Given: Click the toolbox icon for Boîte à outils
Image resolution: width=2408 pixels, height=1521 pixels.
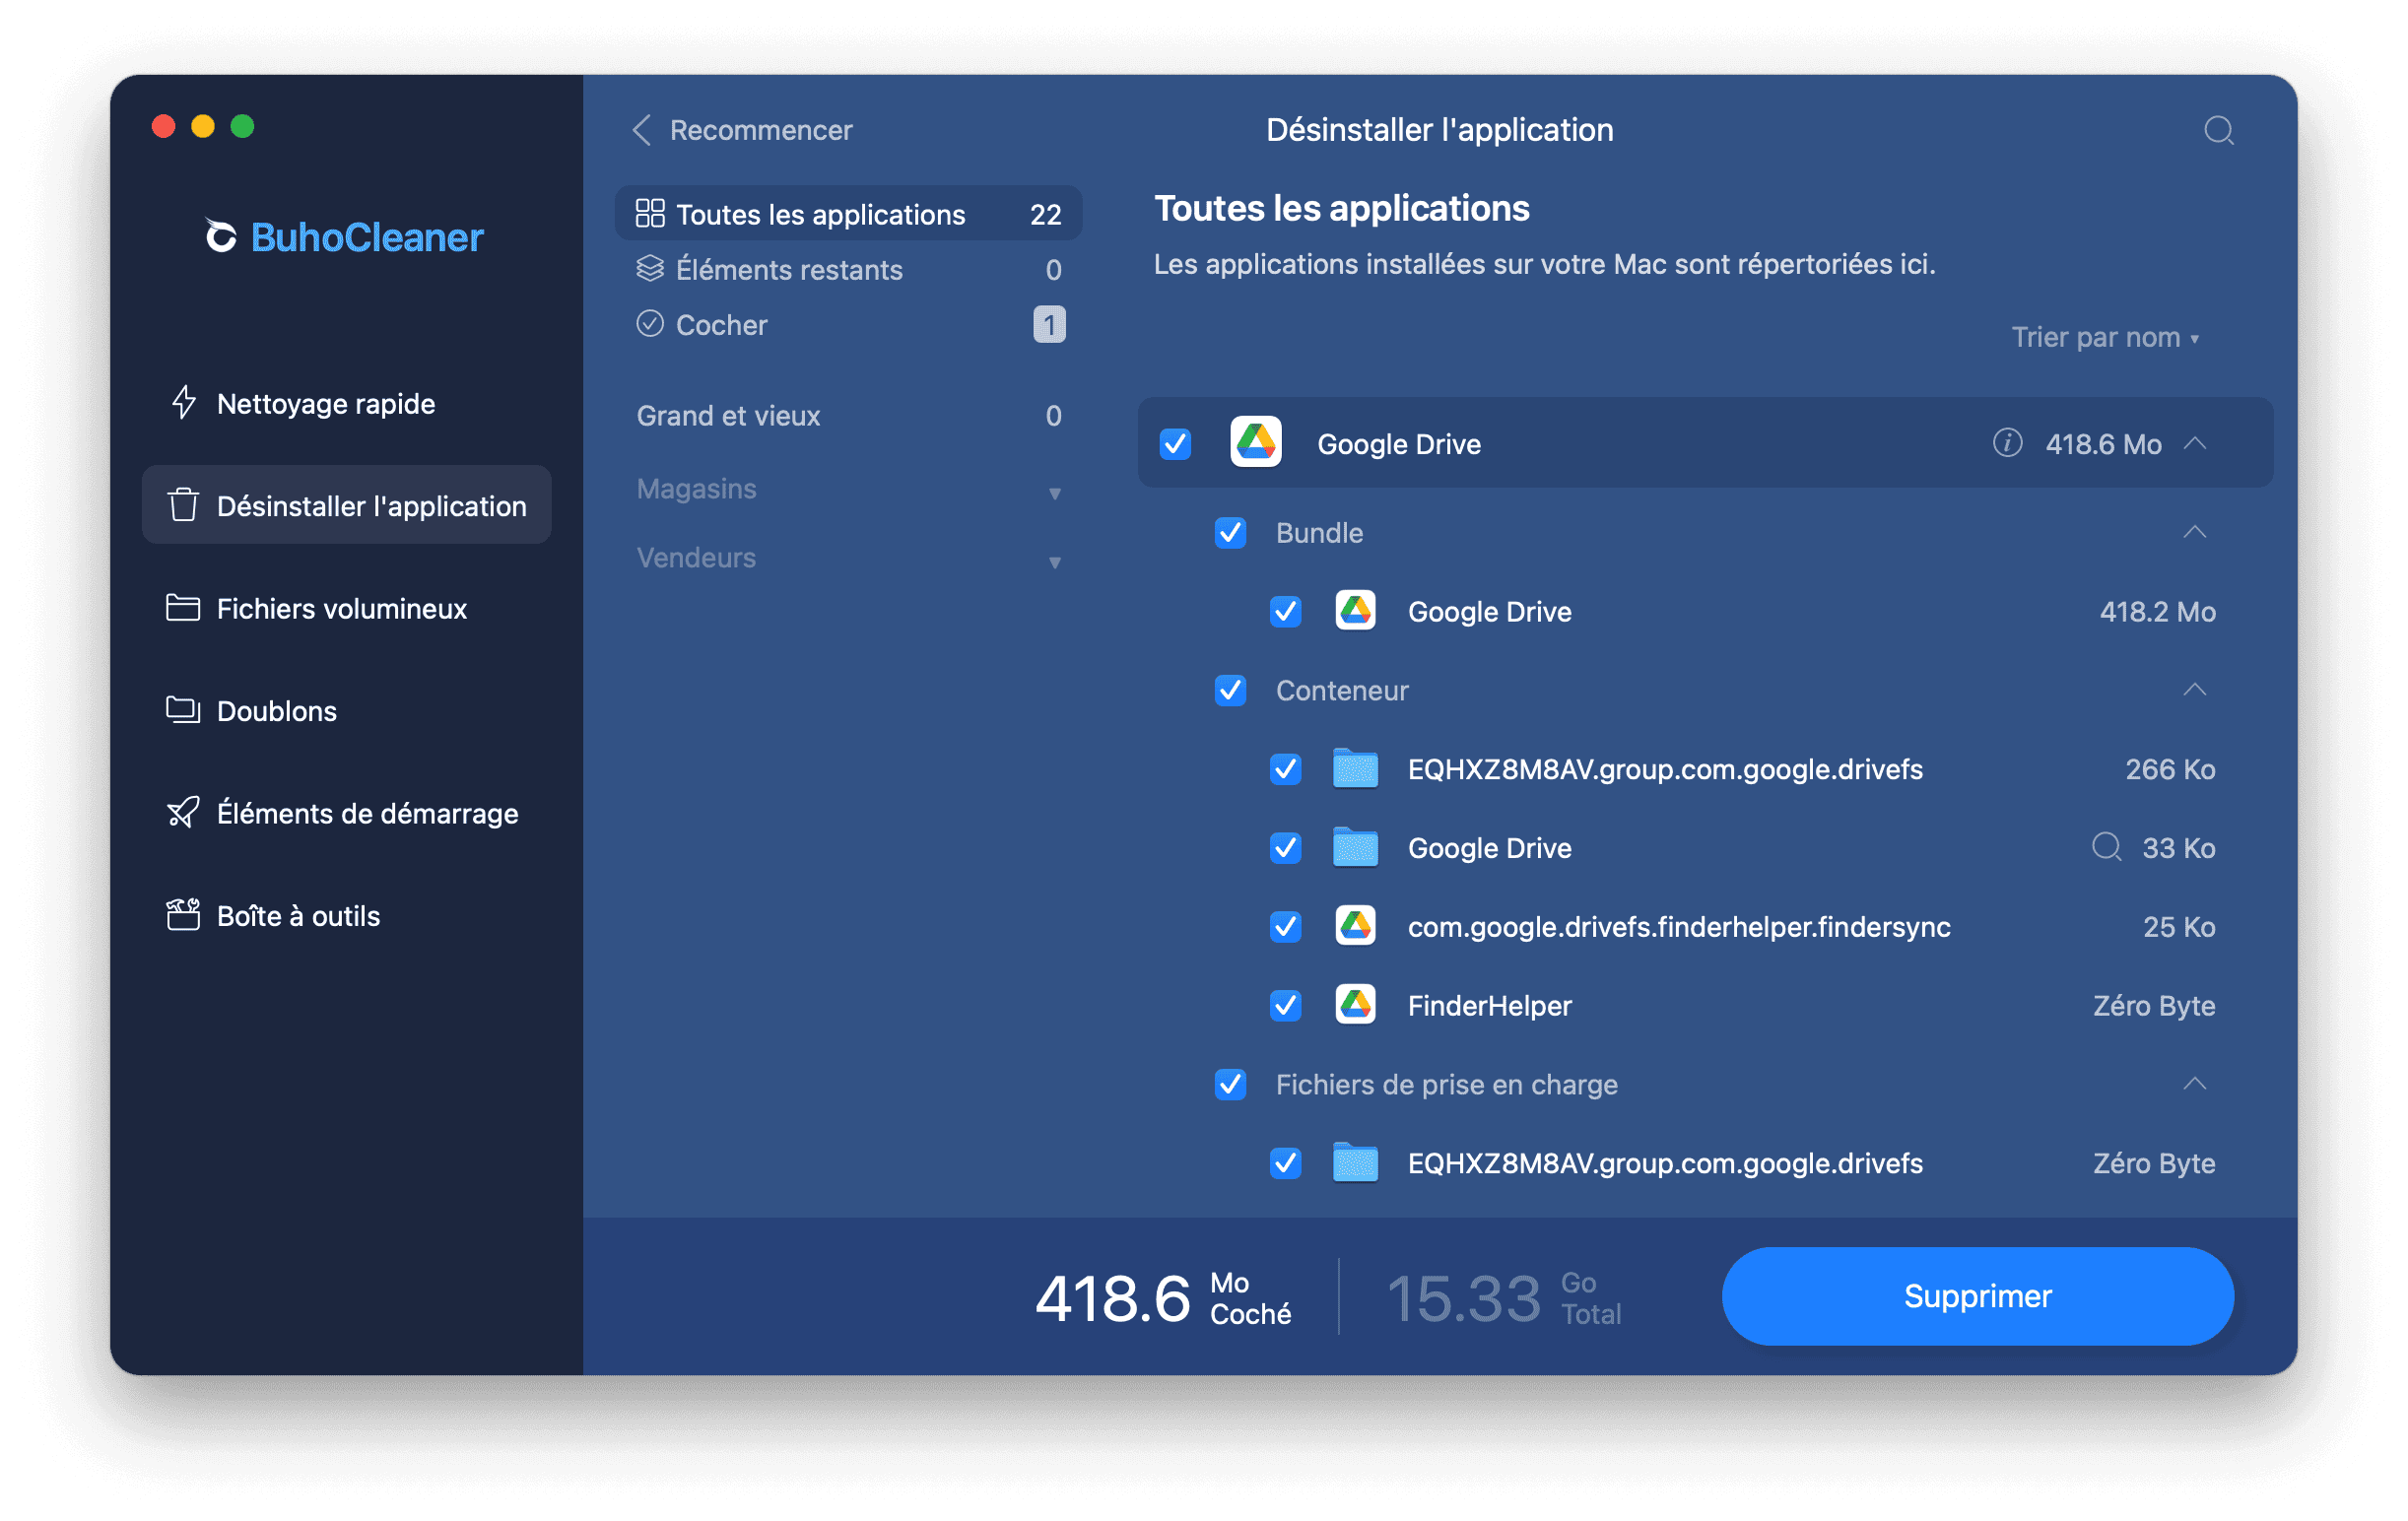Looking at the screenshot, I should click(183, 915).
